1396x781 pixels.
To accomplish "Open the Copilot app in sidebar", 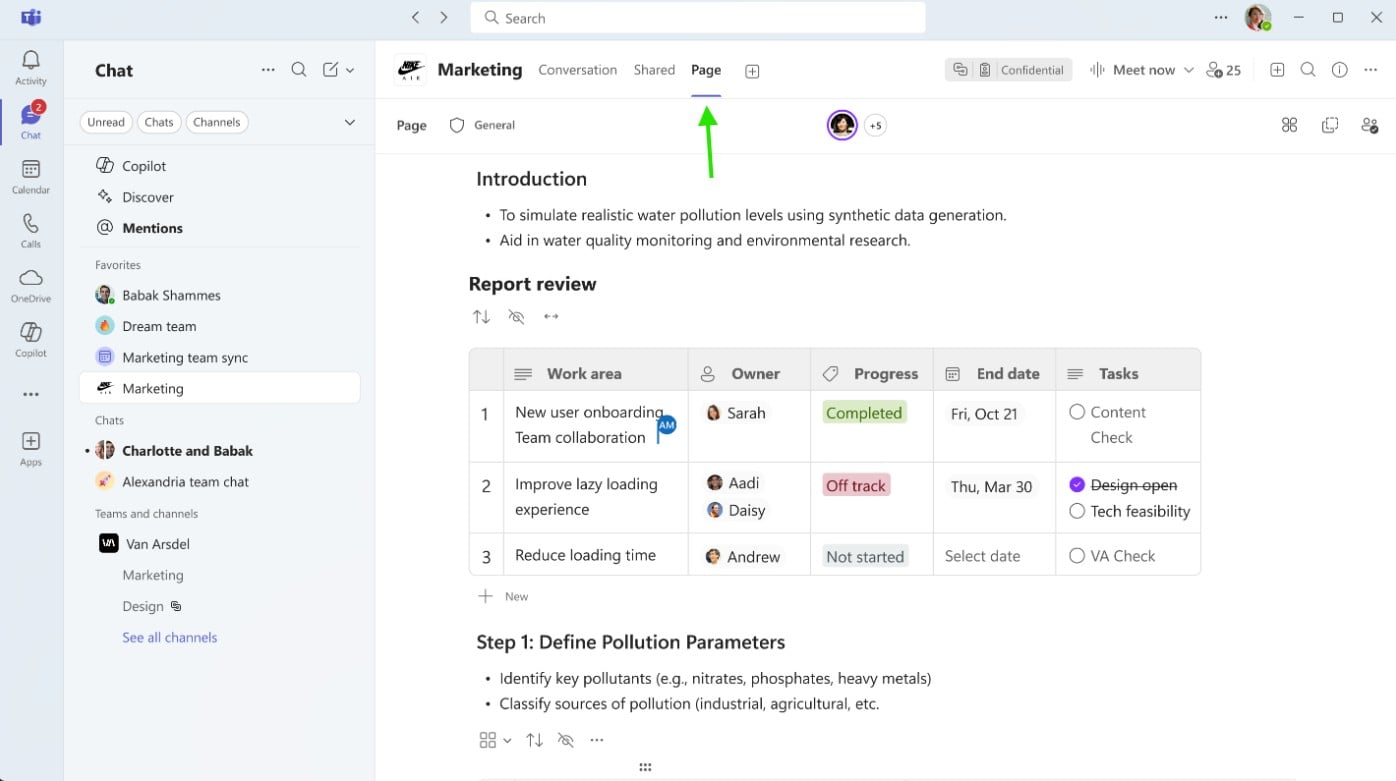I will point(31,338).
